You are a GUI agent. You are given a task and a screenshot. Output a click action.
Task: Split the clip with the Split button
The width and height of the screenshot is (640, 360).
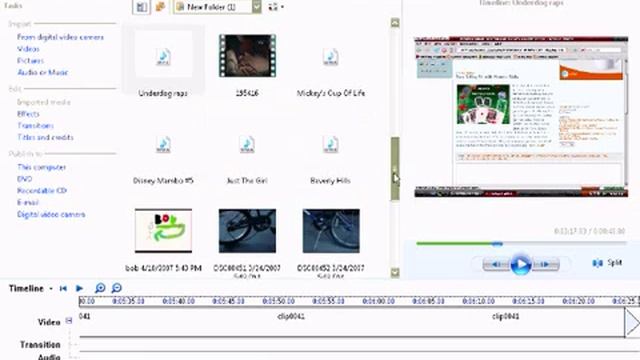pos(607,263)
